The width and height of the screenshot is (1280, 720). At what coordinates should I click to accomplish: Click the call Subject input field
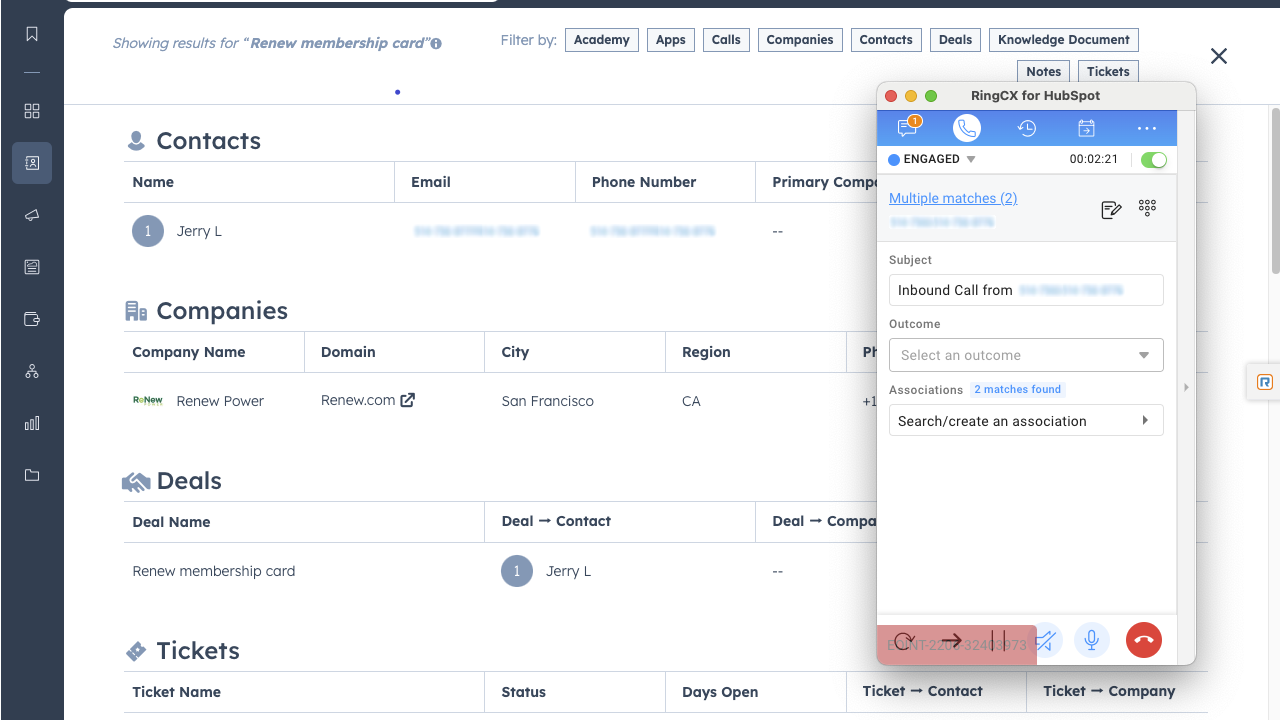pyautogui.click(x=1026, y=290)
